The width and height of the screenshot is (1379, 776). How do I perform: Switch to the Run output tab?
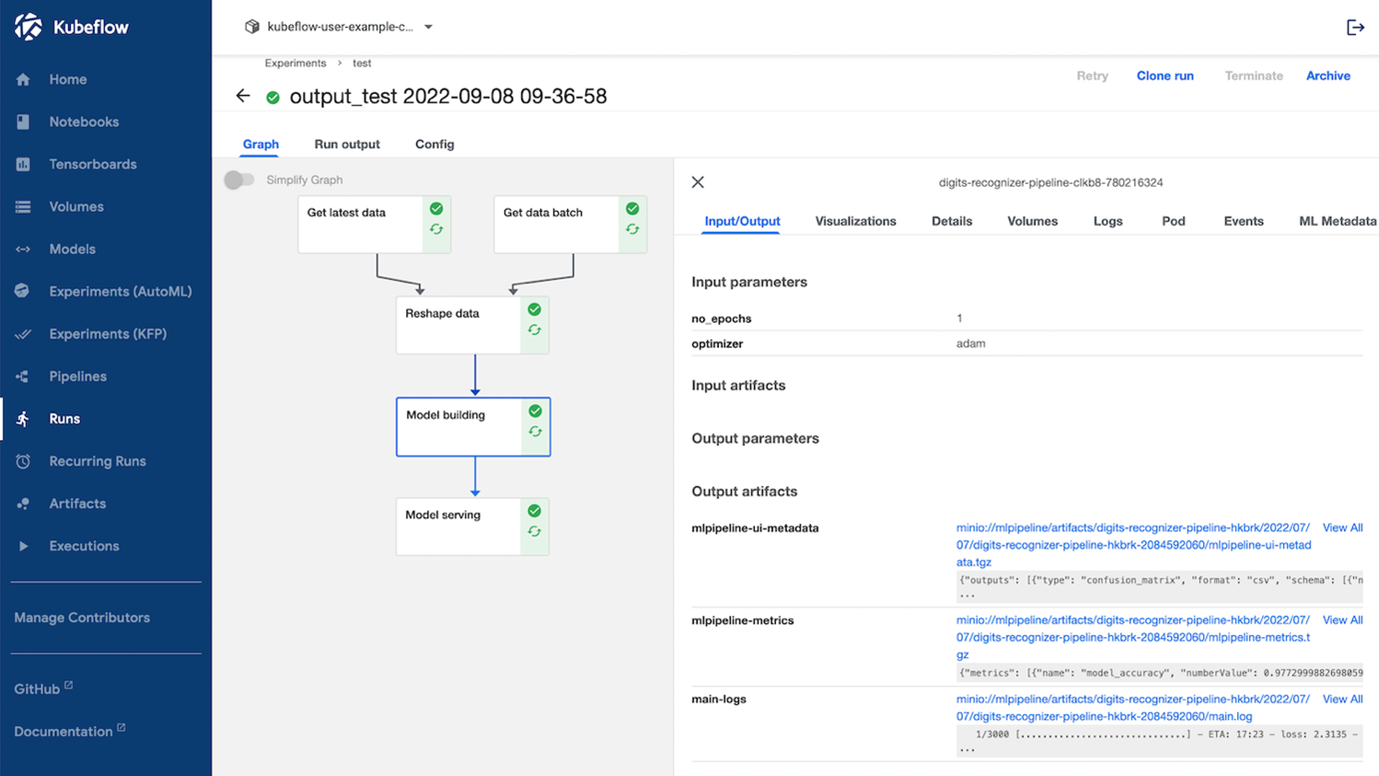[347, 144]
